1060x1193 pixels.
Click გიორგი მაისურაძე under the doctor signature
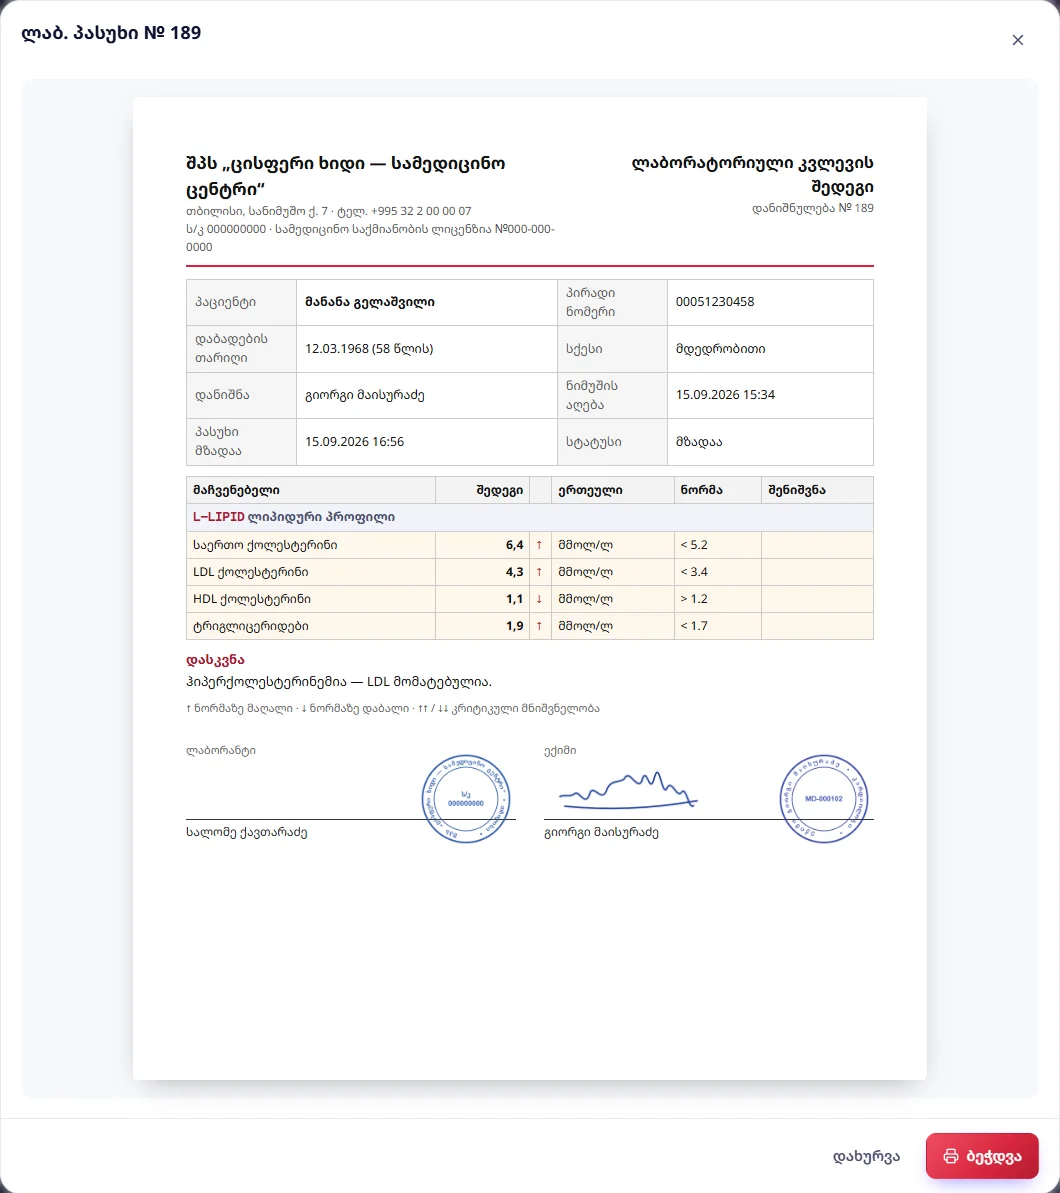(x=601, y=832)
